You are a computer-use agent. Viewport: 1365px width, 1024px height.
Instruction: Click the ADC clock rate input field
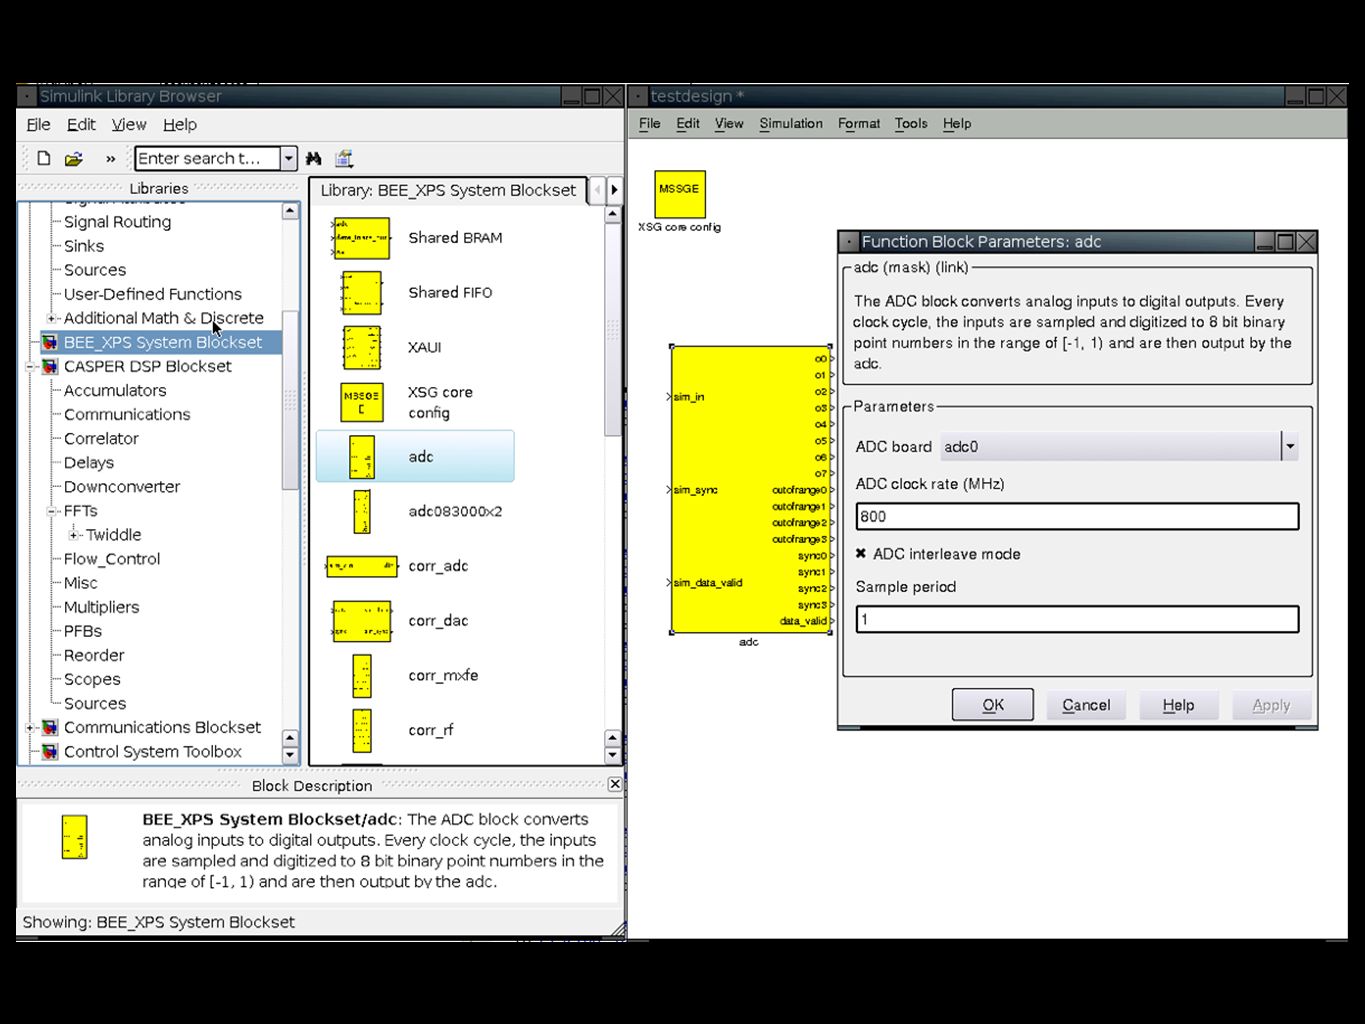pos(1077,516)
